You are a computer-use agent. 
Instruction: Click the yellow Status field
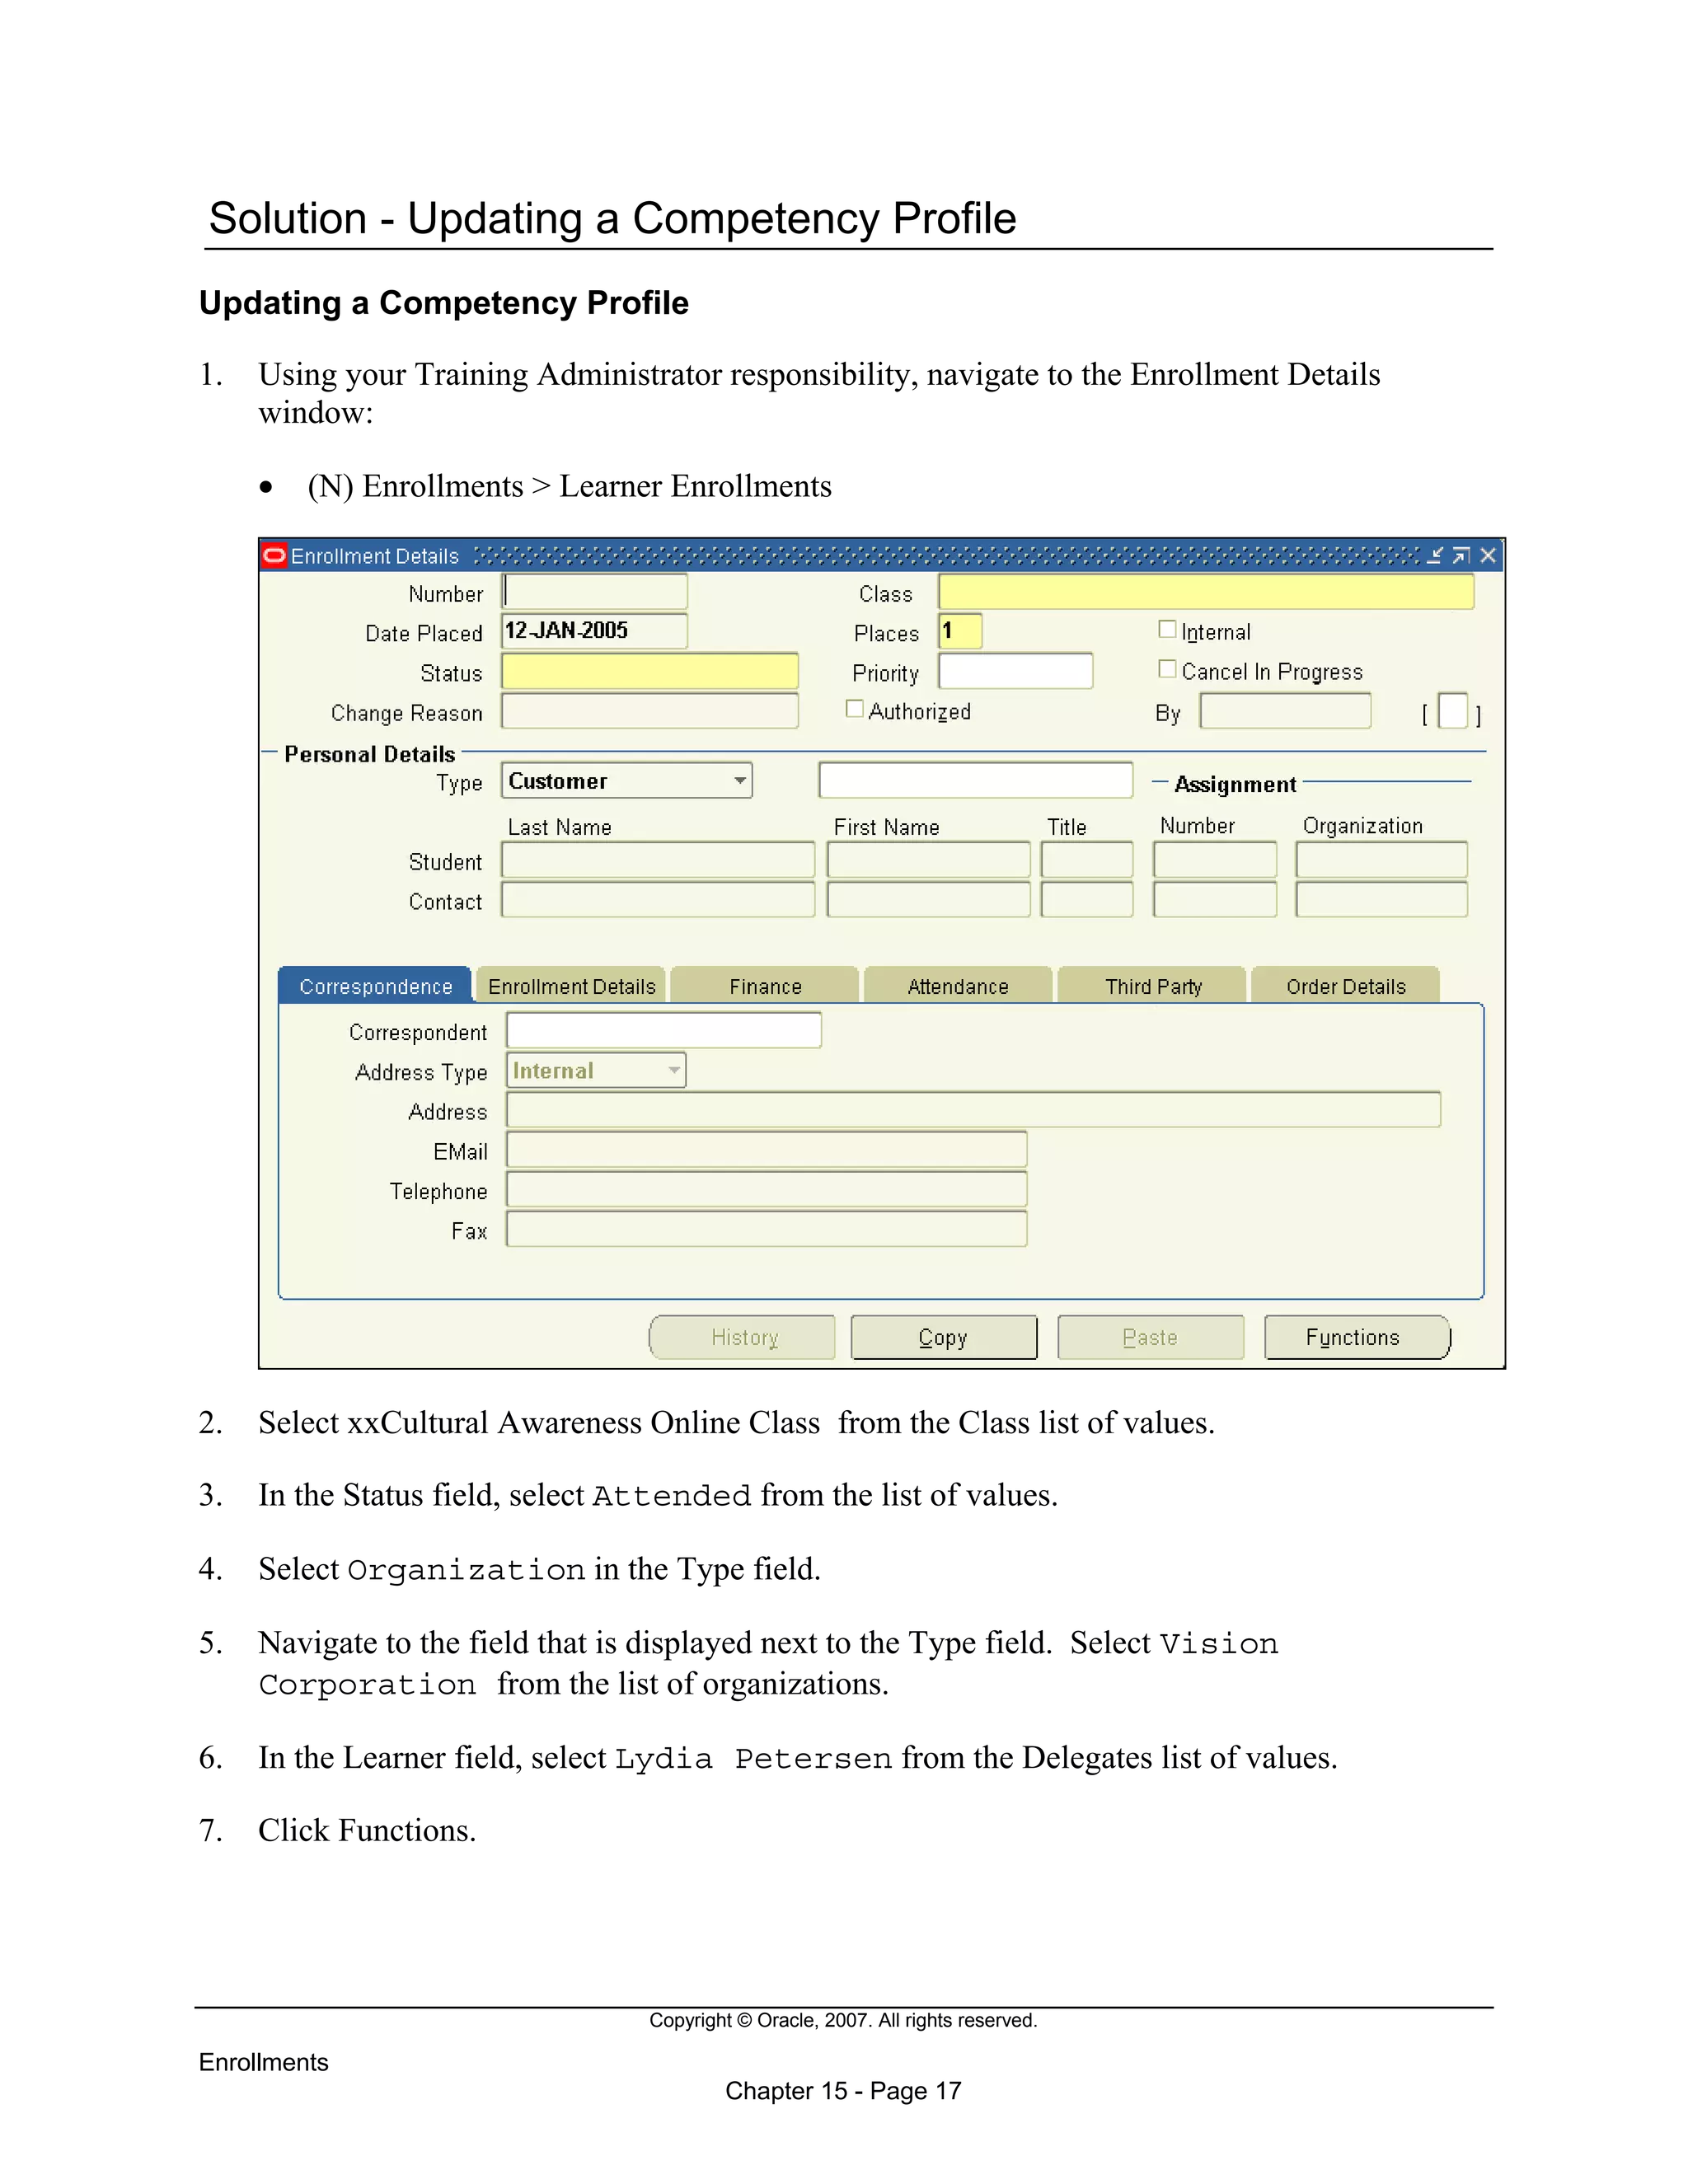coord(650,671)
